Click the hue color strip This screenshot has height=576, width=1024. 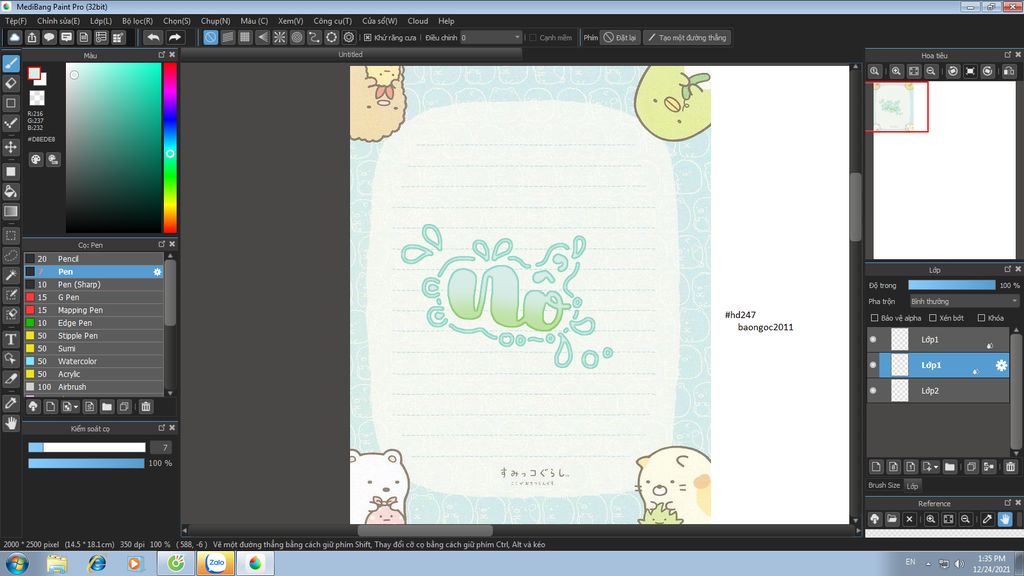170,148
